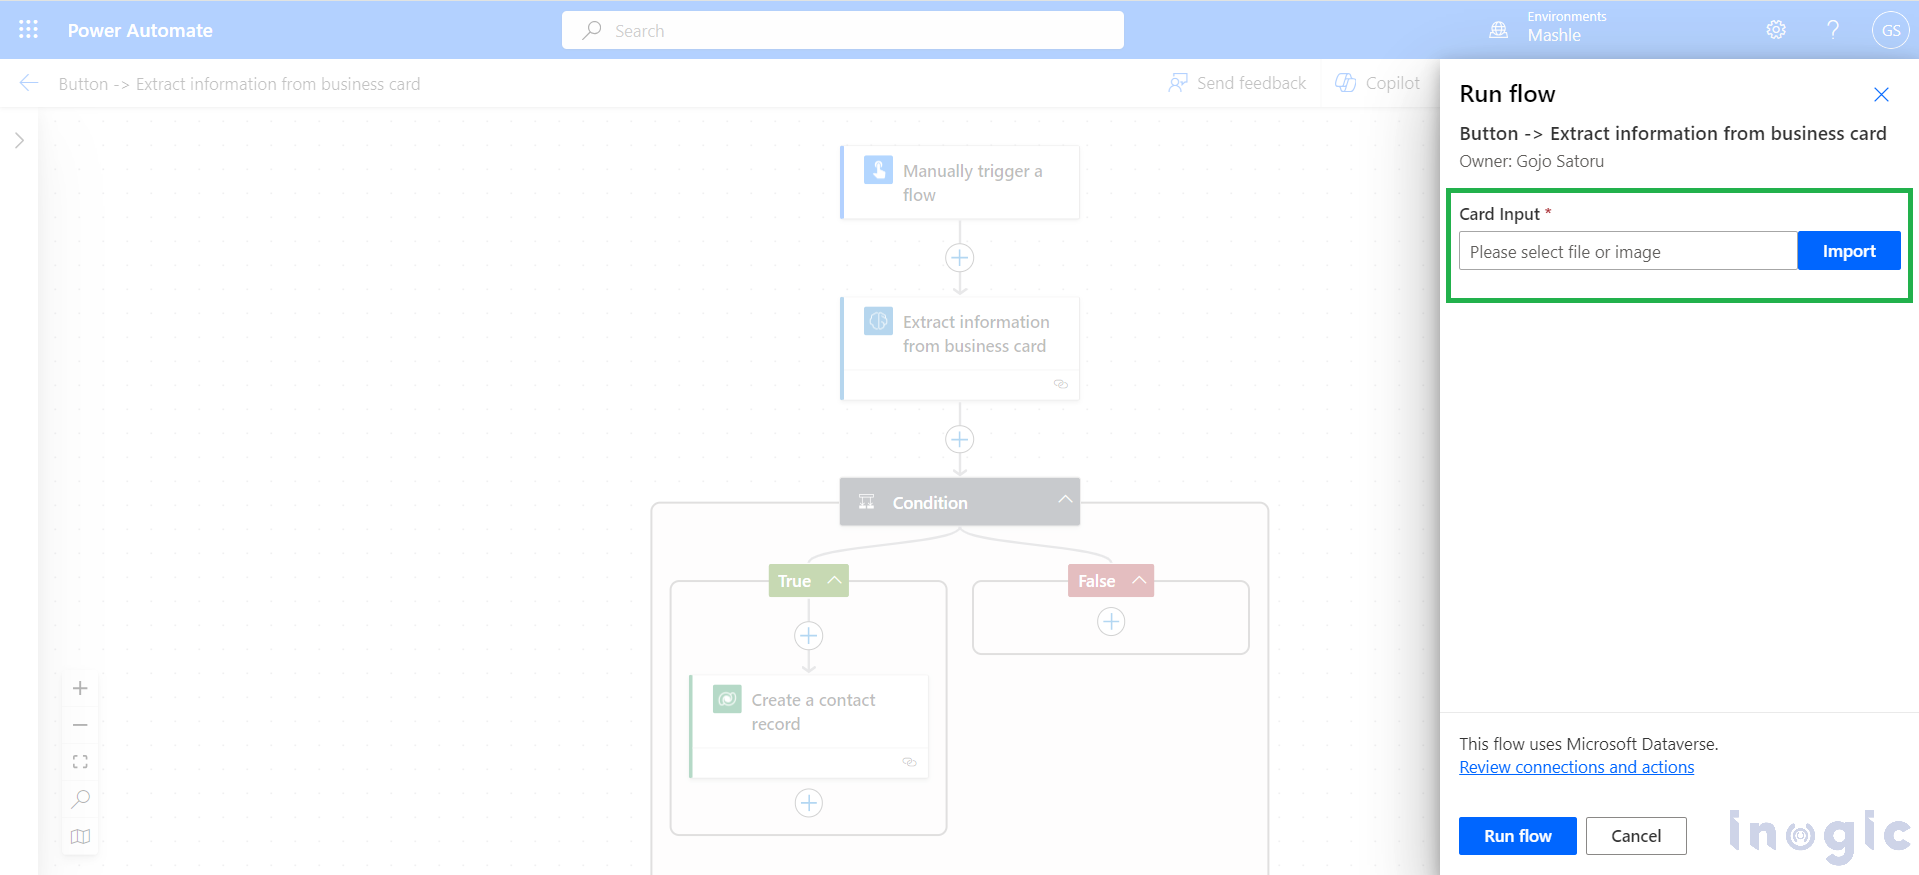Click the connection link icon on Extract card

(1061, 384)
